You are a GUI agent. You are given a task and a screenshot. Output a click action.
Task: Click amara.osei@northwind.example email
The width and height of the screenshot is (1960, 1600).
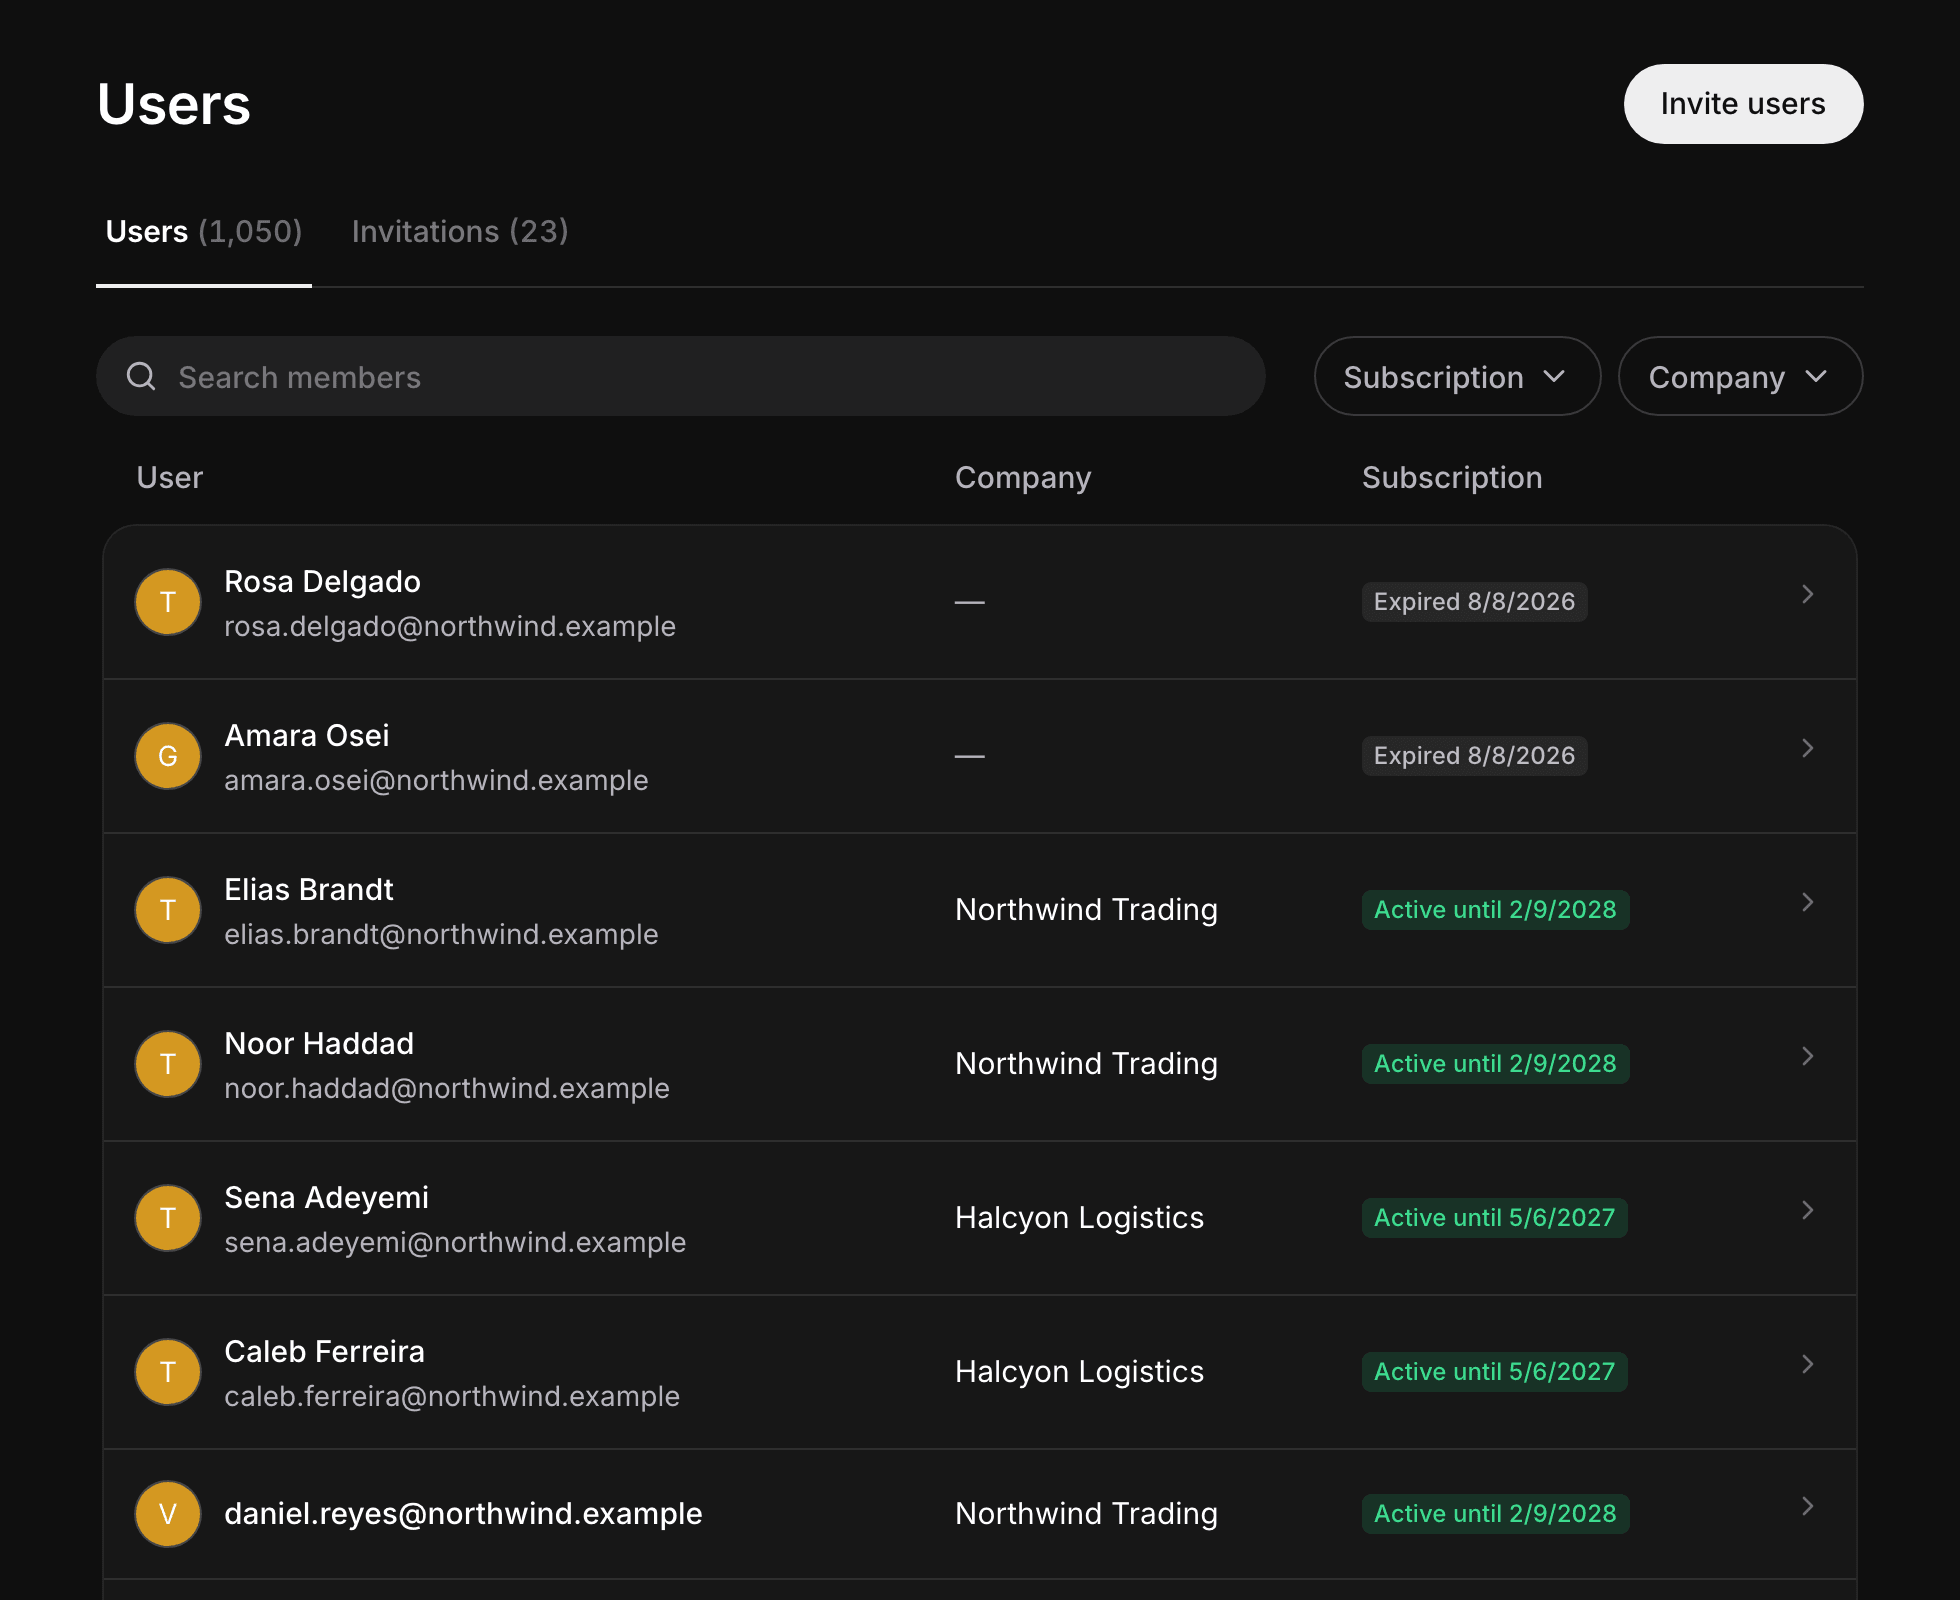(436, 781)
